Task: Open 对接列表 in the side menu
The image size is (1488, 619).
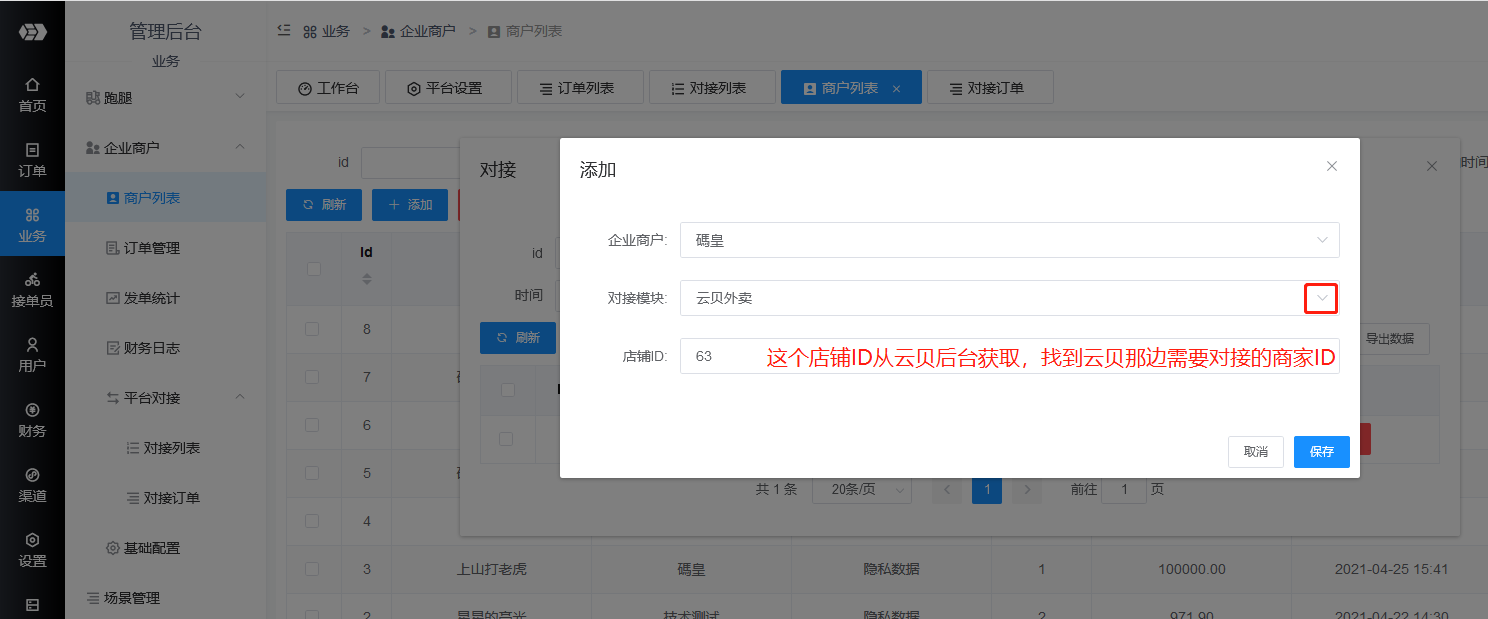Action: [x=166, y=448]
